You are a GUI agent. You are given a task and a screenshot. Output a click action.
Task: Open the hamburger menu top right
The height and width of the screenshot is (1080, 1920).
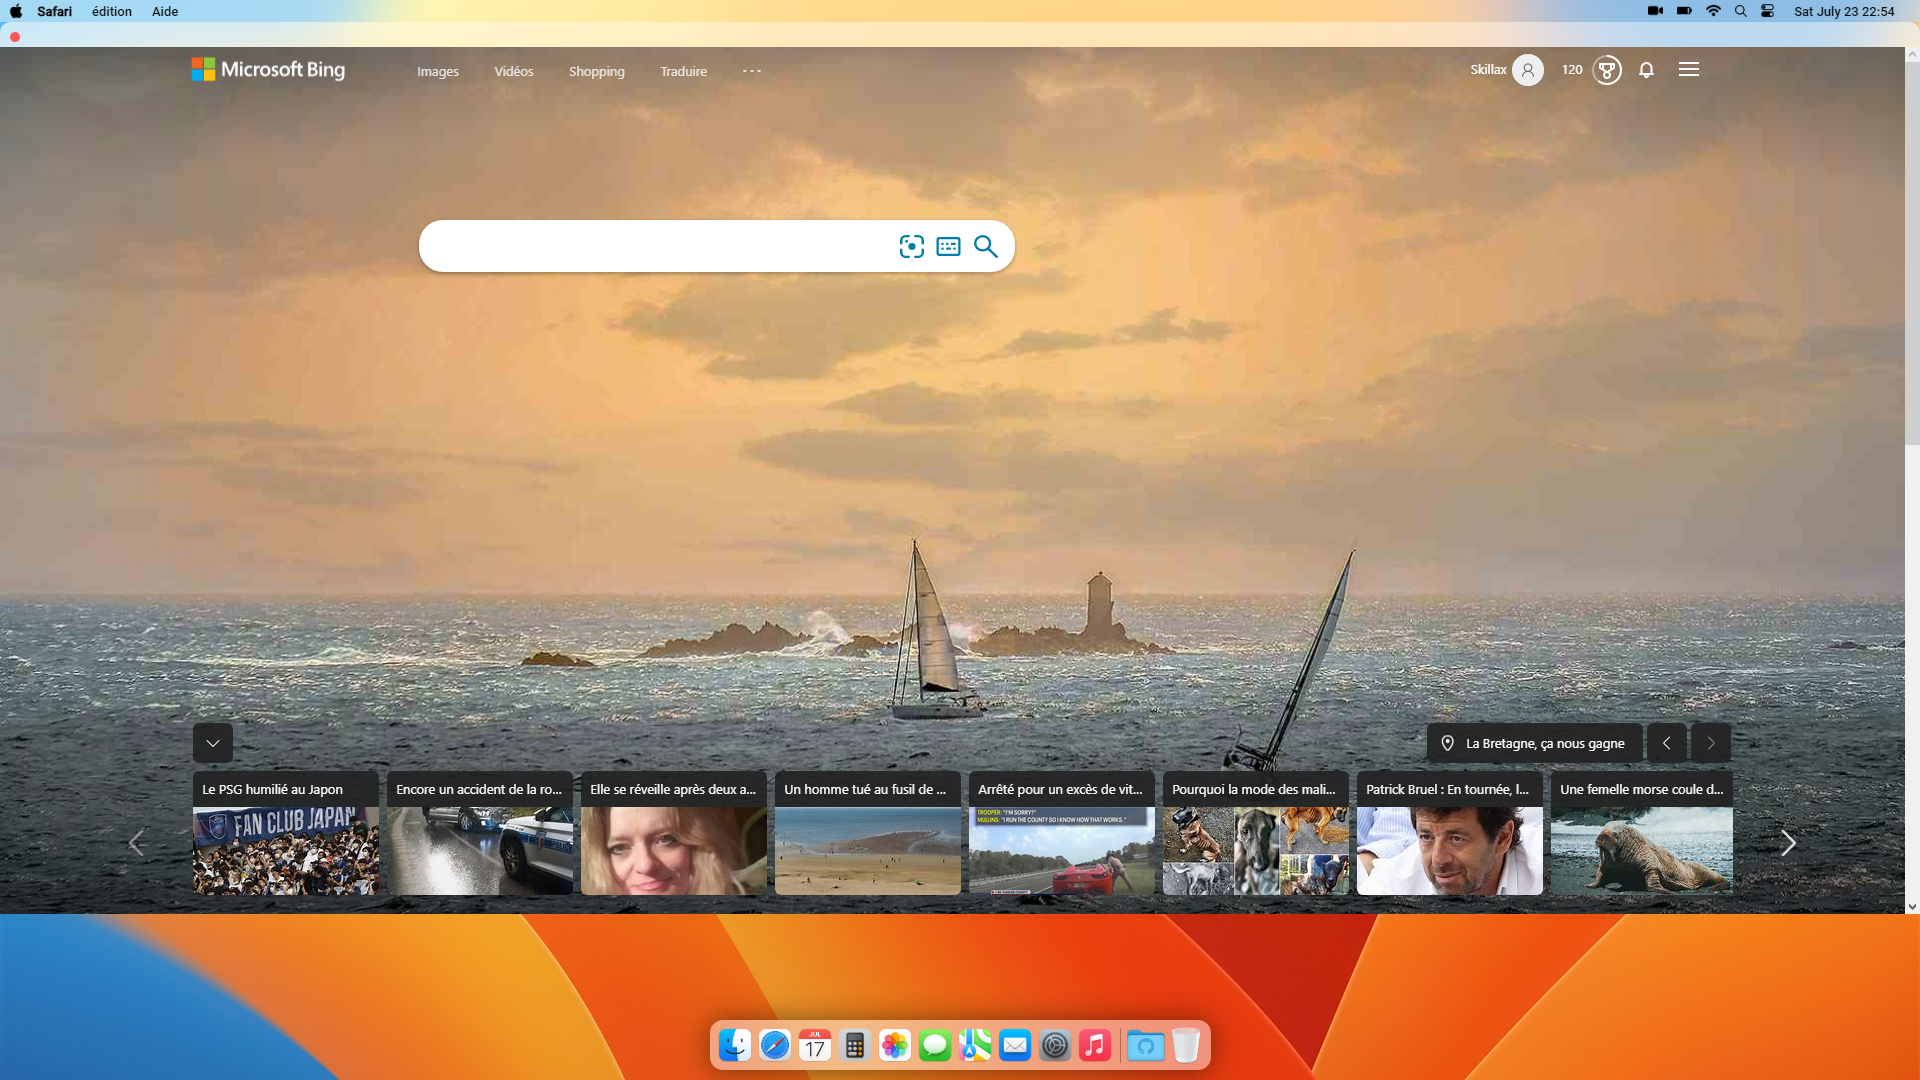pos(1689,70)
